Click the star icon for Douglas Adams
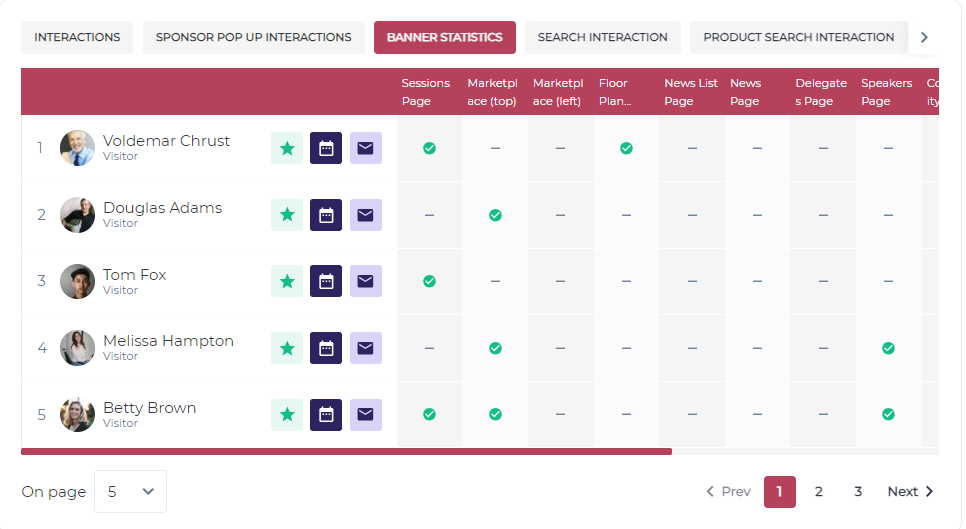The image size is (966, 529). (x=287, y=215)
